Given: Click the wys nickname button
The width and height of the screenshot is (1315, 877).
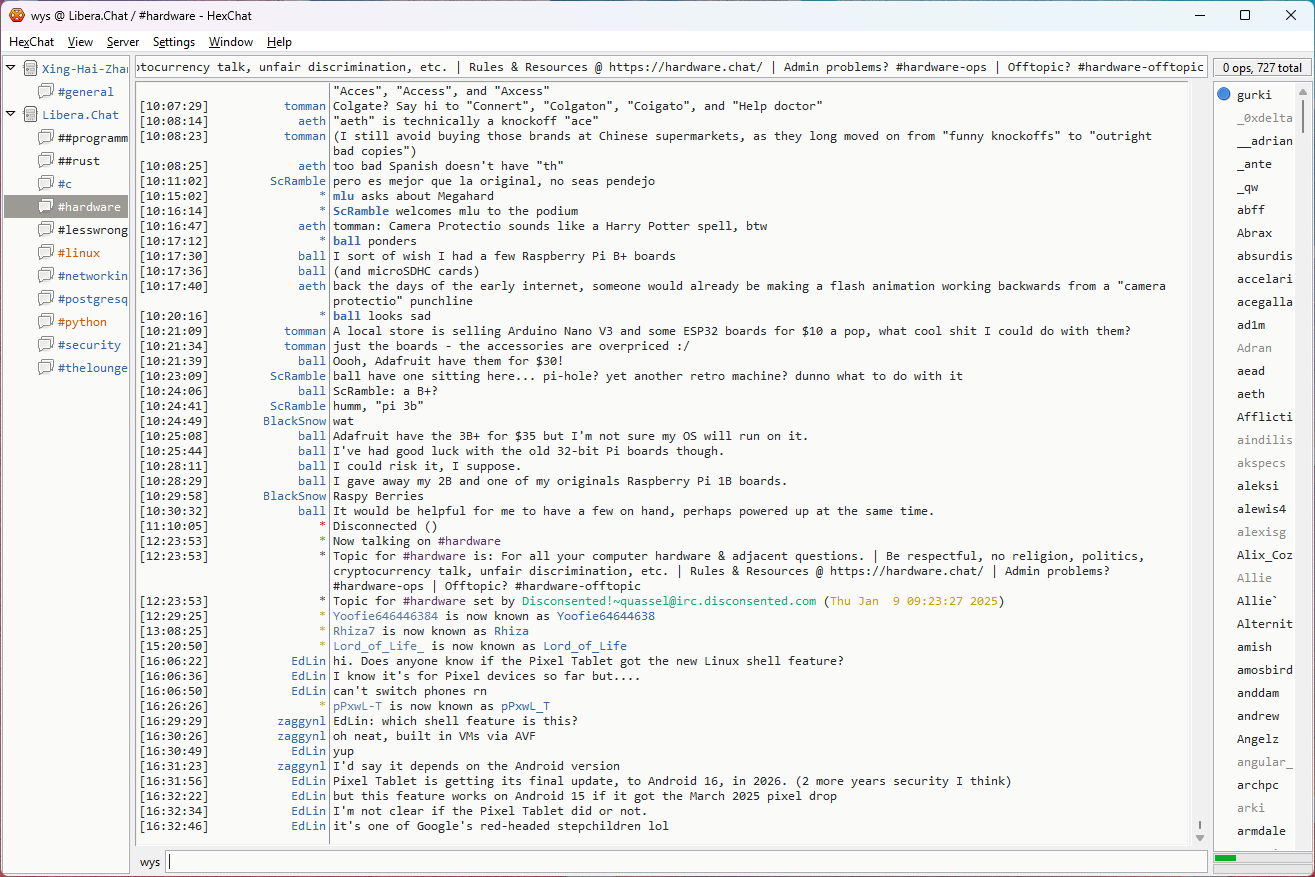Looking at the screenshot, I should coord(149,862).
